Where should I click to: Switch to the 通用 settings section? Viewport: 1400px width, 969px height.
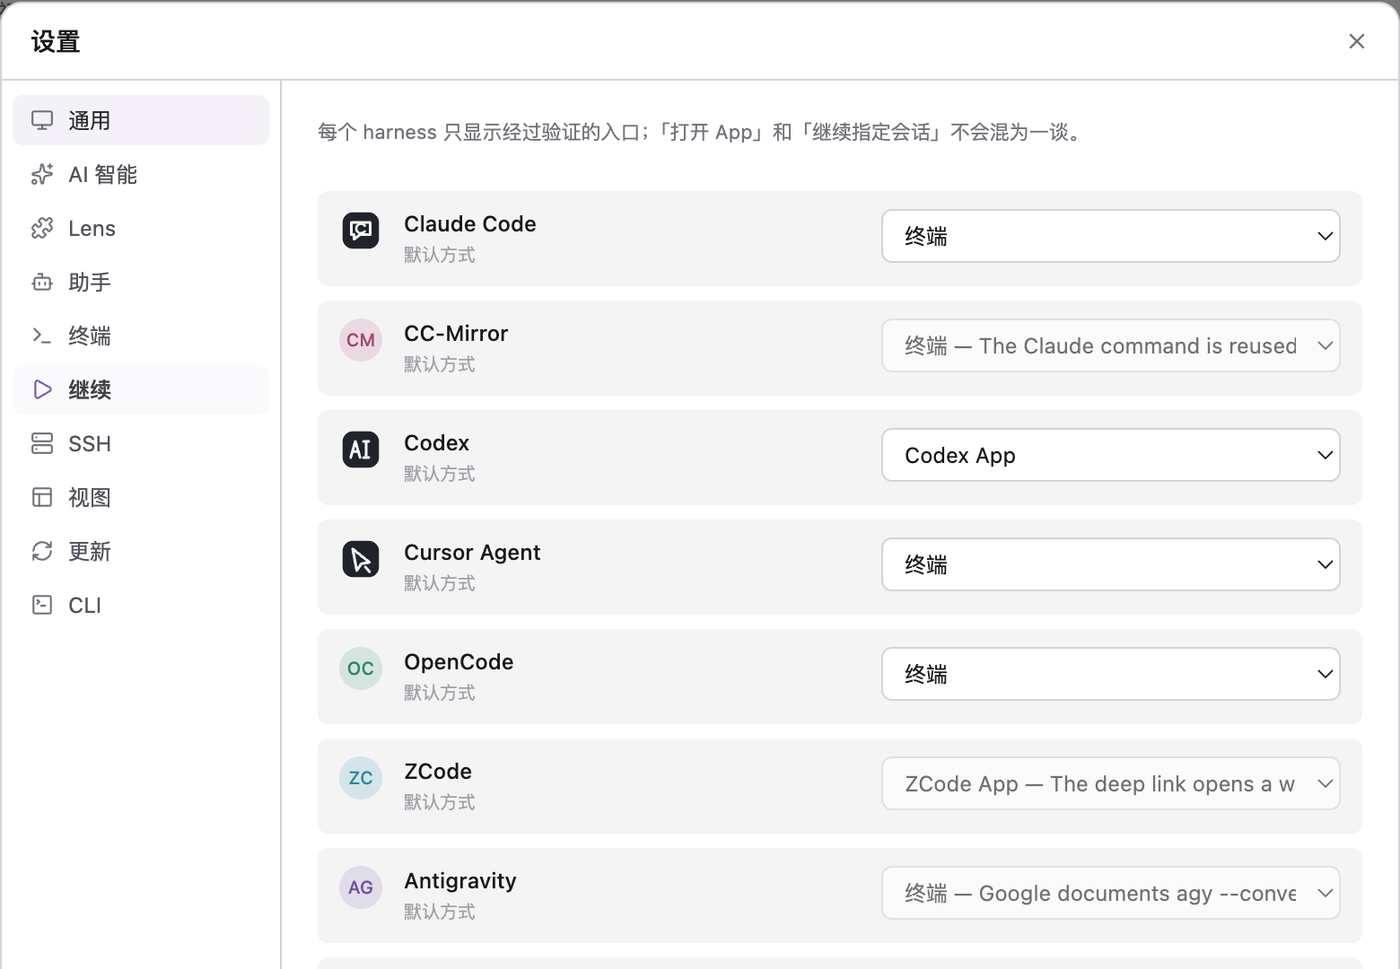click(x=141, y=120)
